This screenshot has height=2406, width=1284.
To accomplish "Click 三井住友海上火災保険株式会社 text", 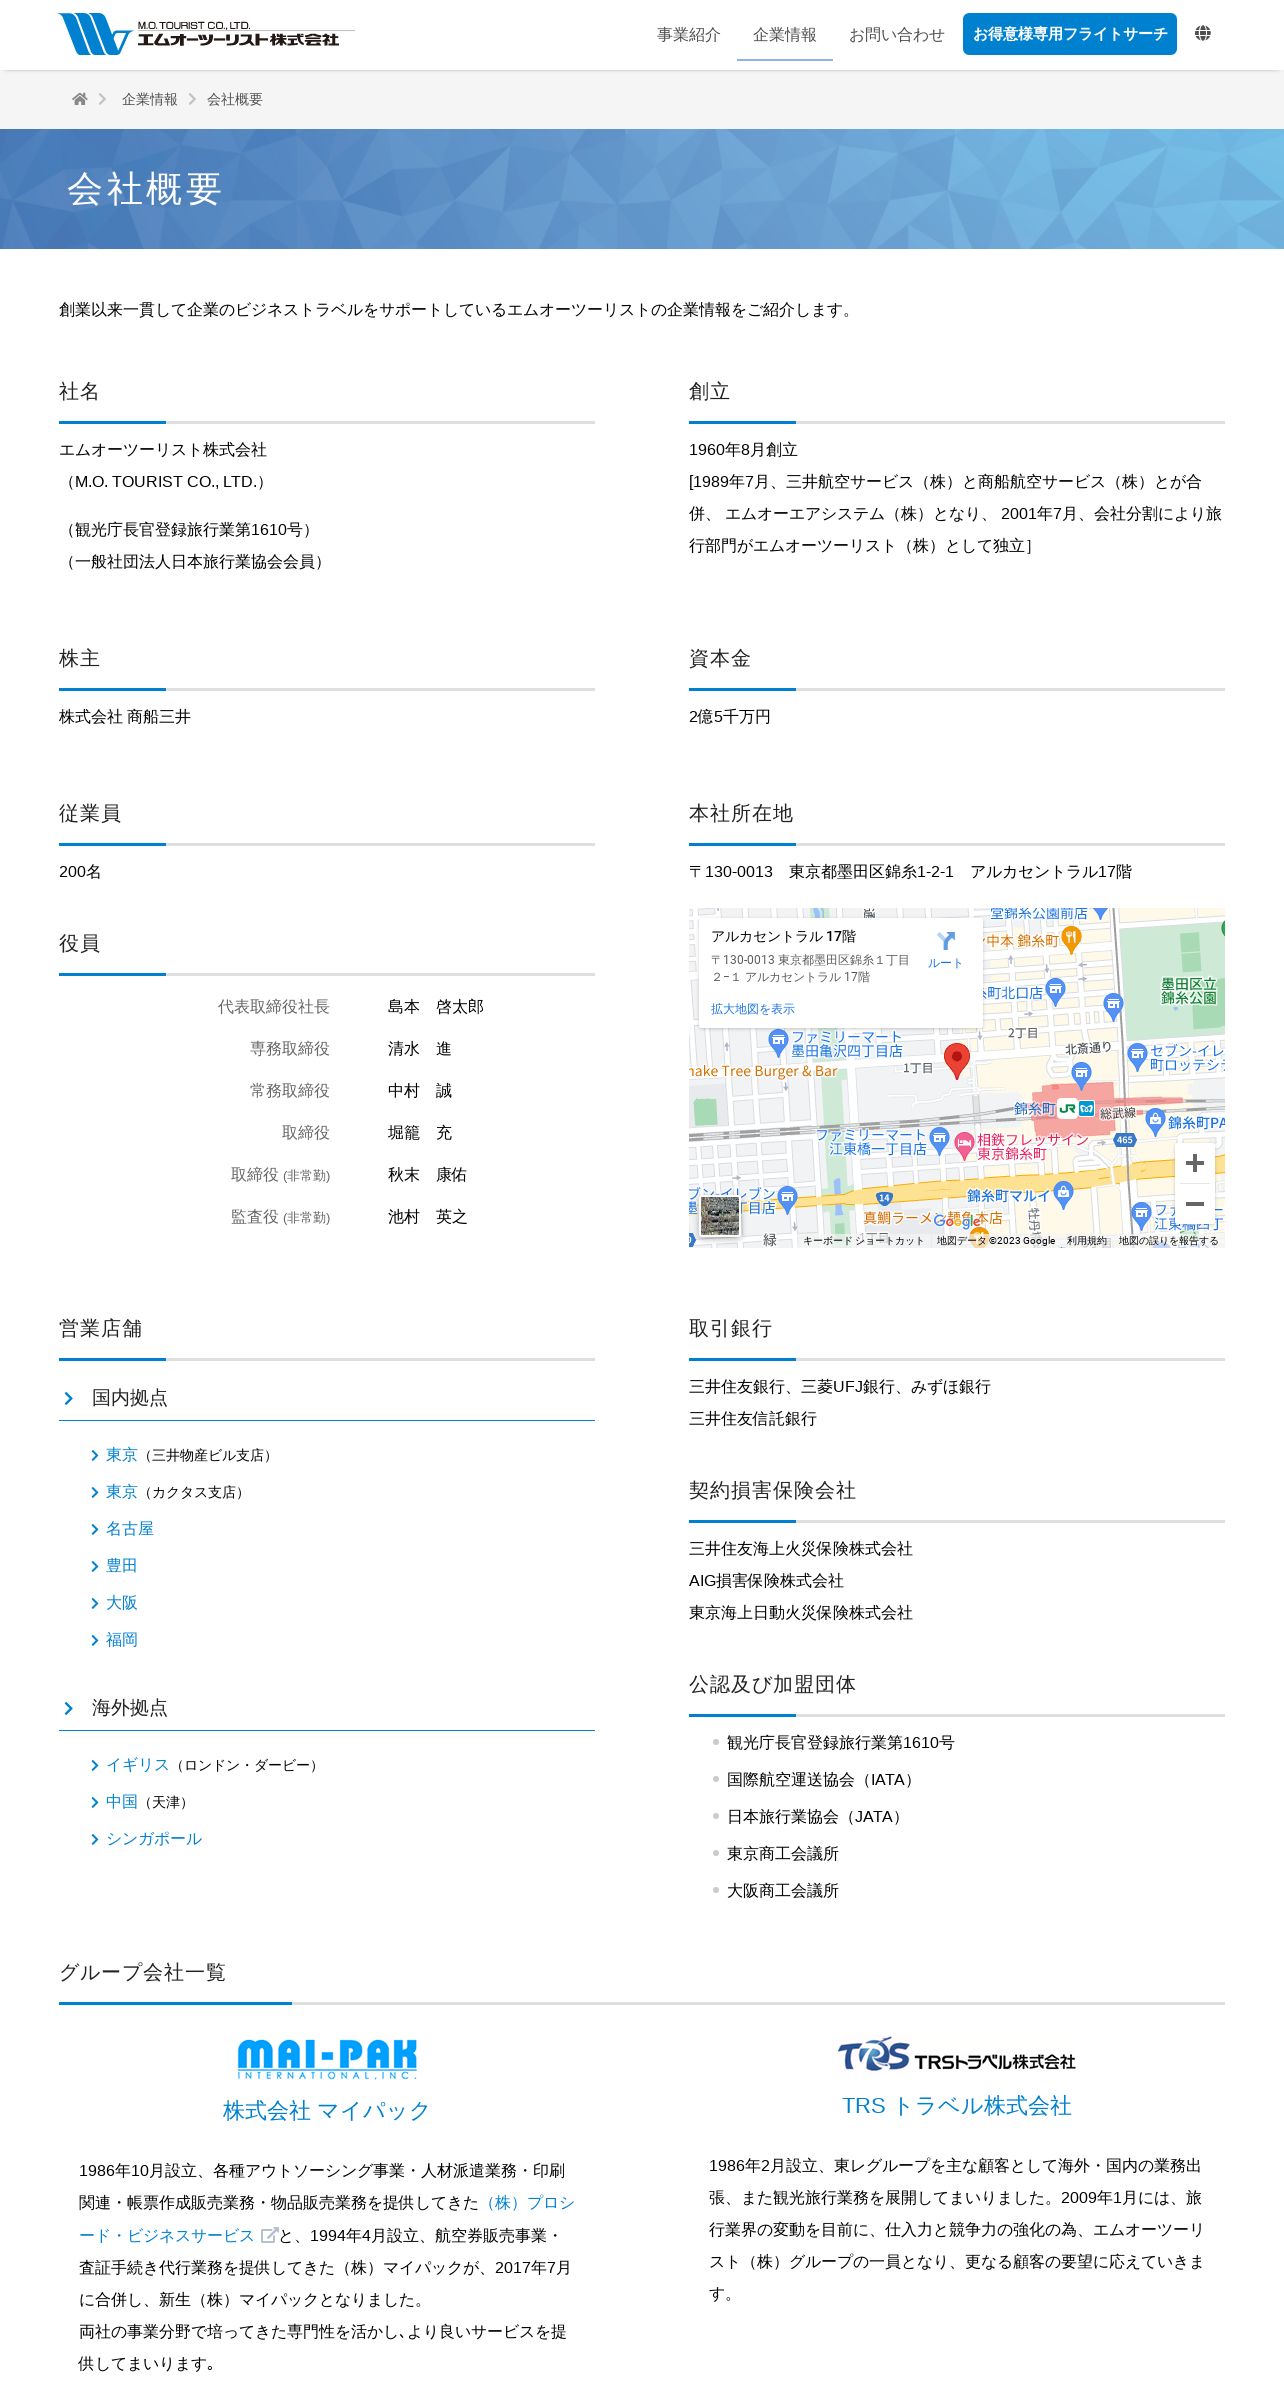I will click(801, 1549).
